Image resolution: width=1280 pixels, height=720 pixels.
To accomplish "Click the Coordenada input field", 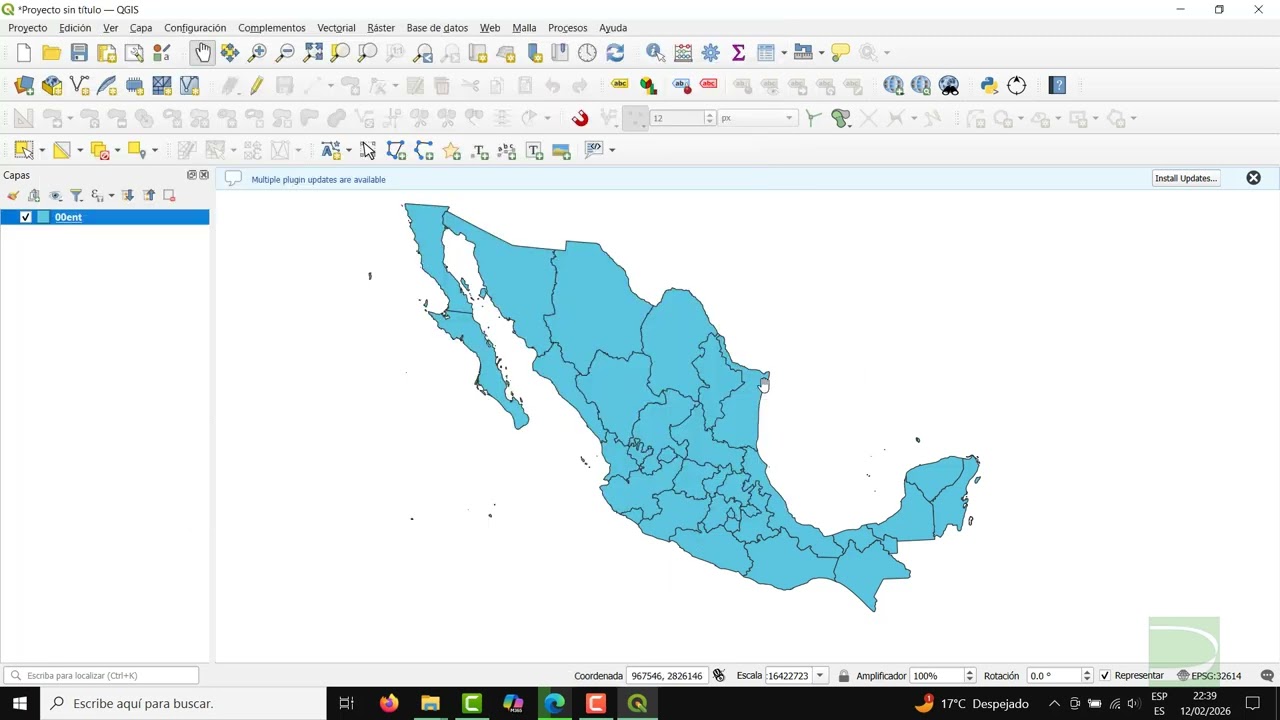I will [668, 676].
